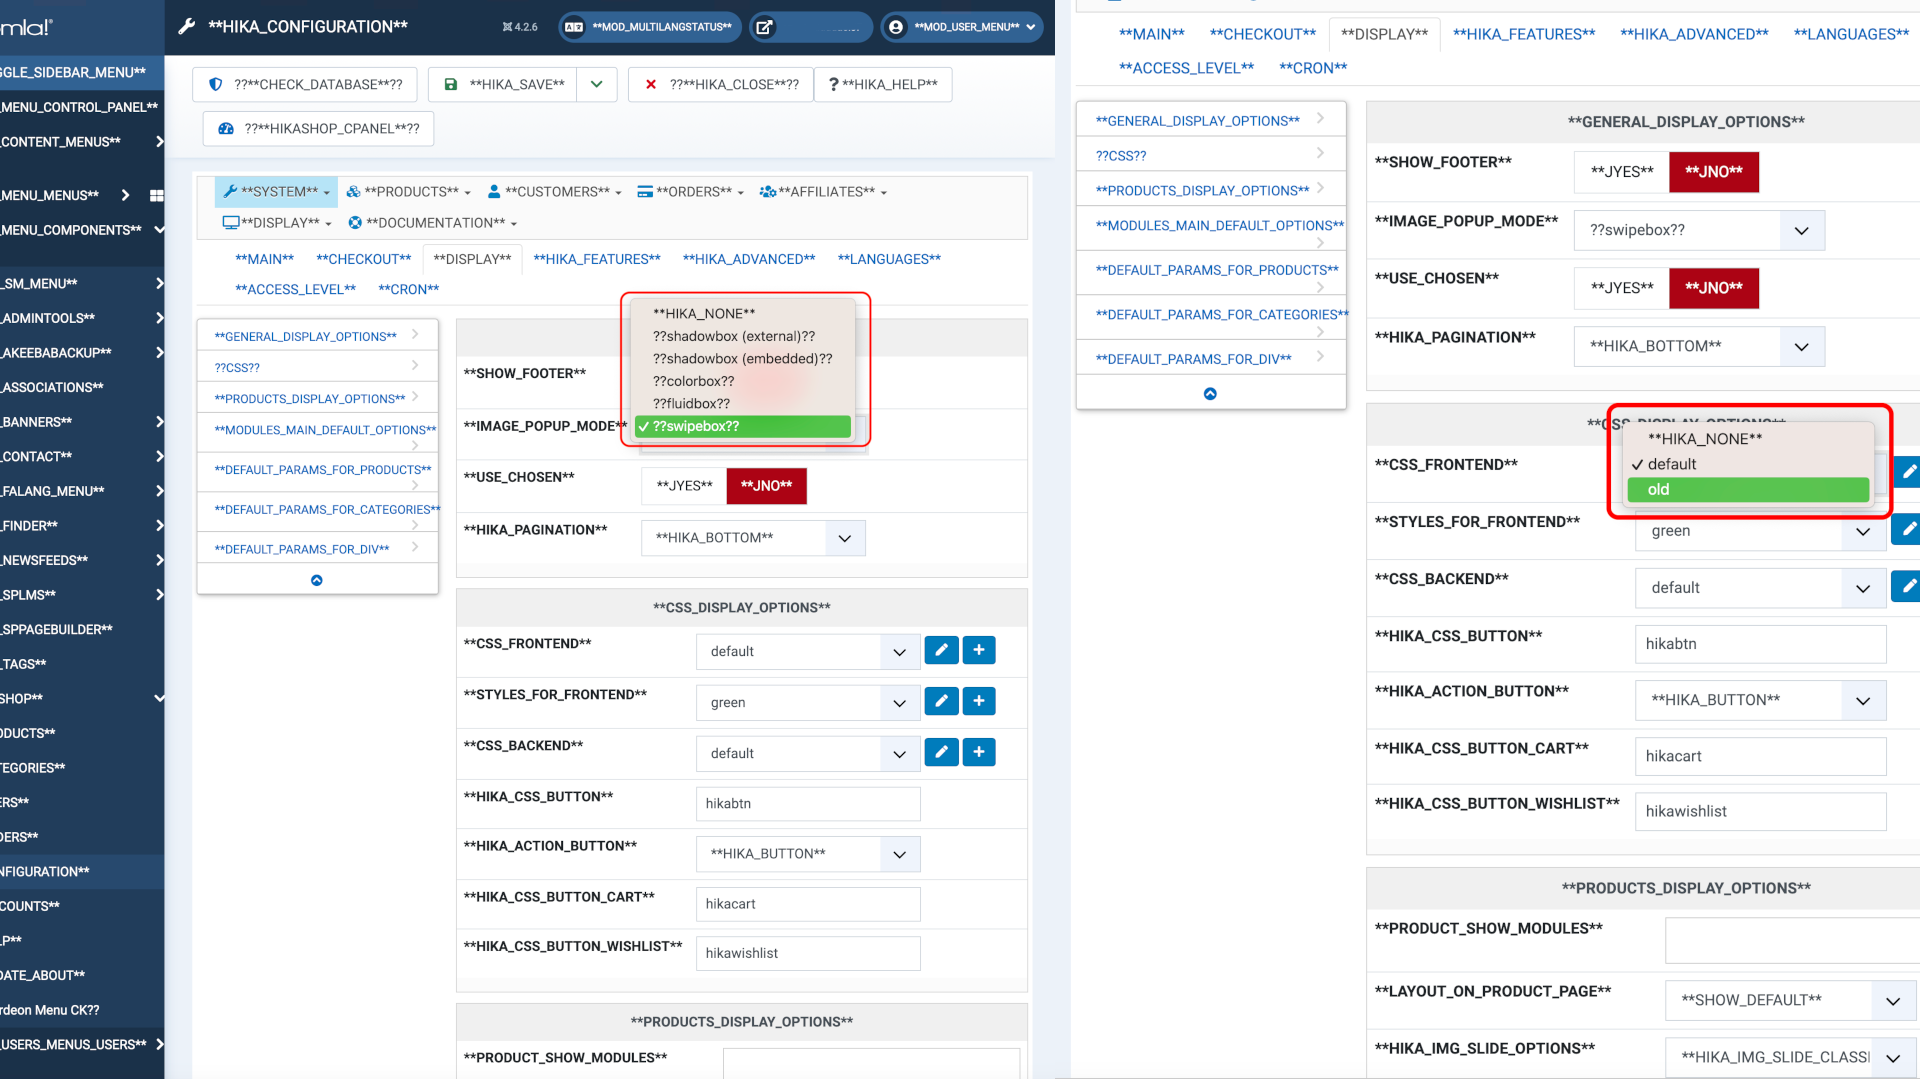Screen dimensions: 1920x1080
Task: Click the HIKA_CLOSE button
Action: pyautogui.click(x=721, y=85)
